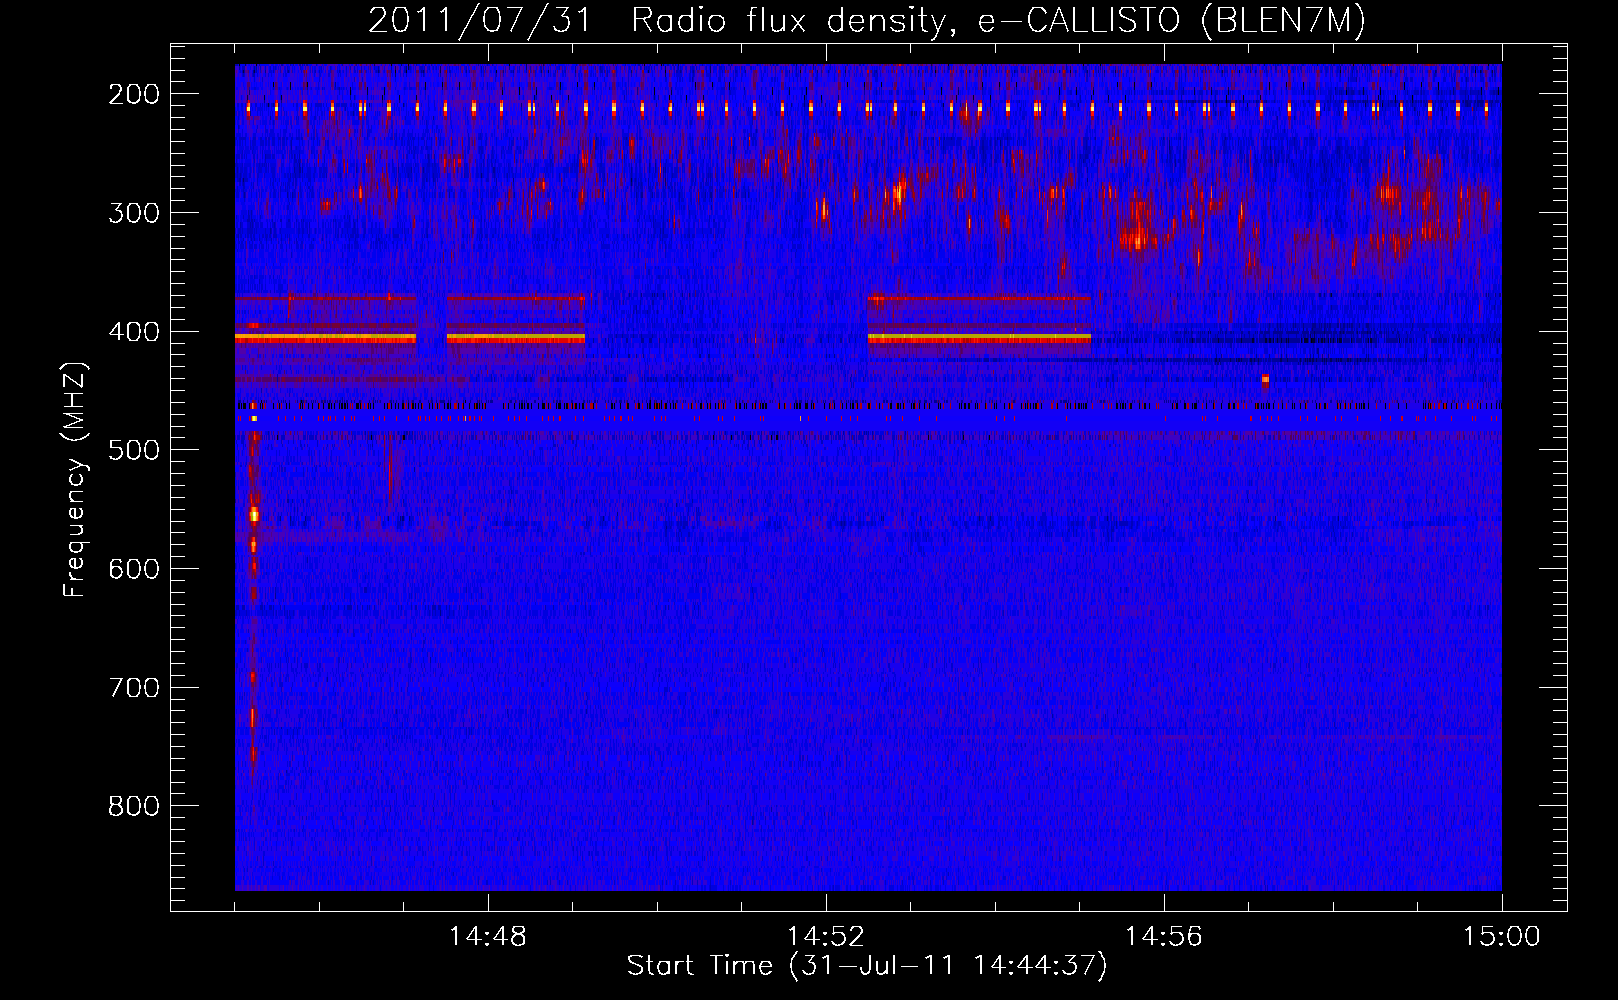This screenshot has width=1618, height=1000.
Task: Click the 14:52 time tick label
Action: pos(826,937)
